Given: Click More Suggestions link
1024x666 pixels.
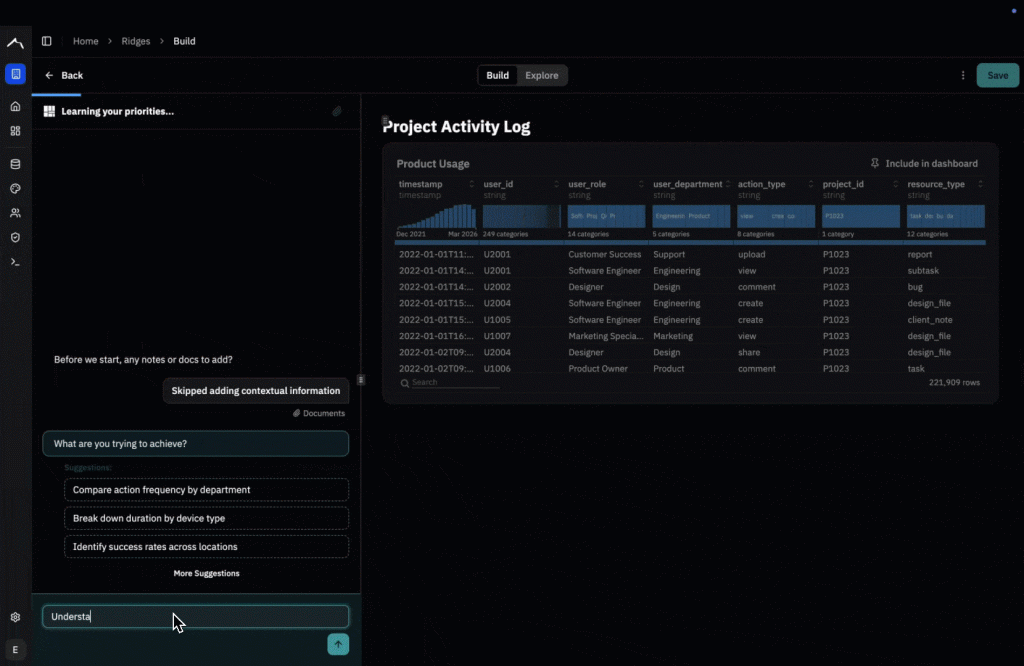Looking at the screenshot, I should 206,573.
